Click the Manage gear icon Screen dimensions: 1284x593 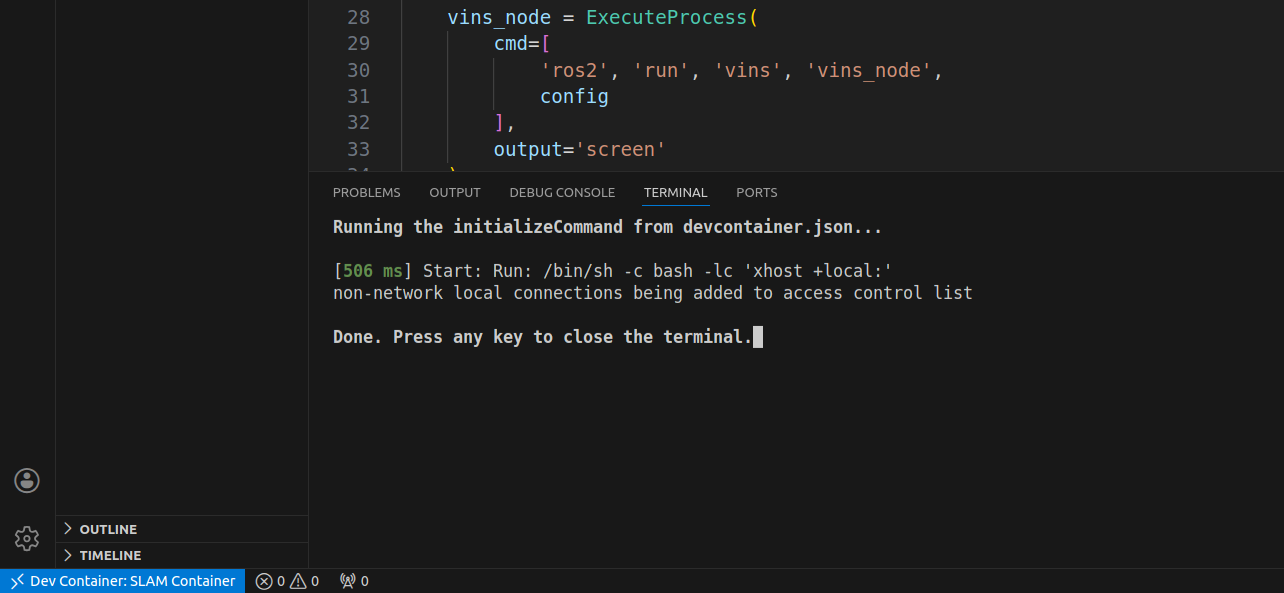click(27, 538)
